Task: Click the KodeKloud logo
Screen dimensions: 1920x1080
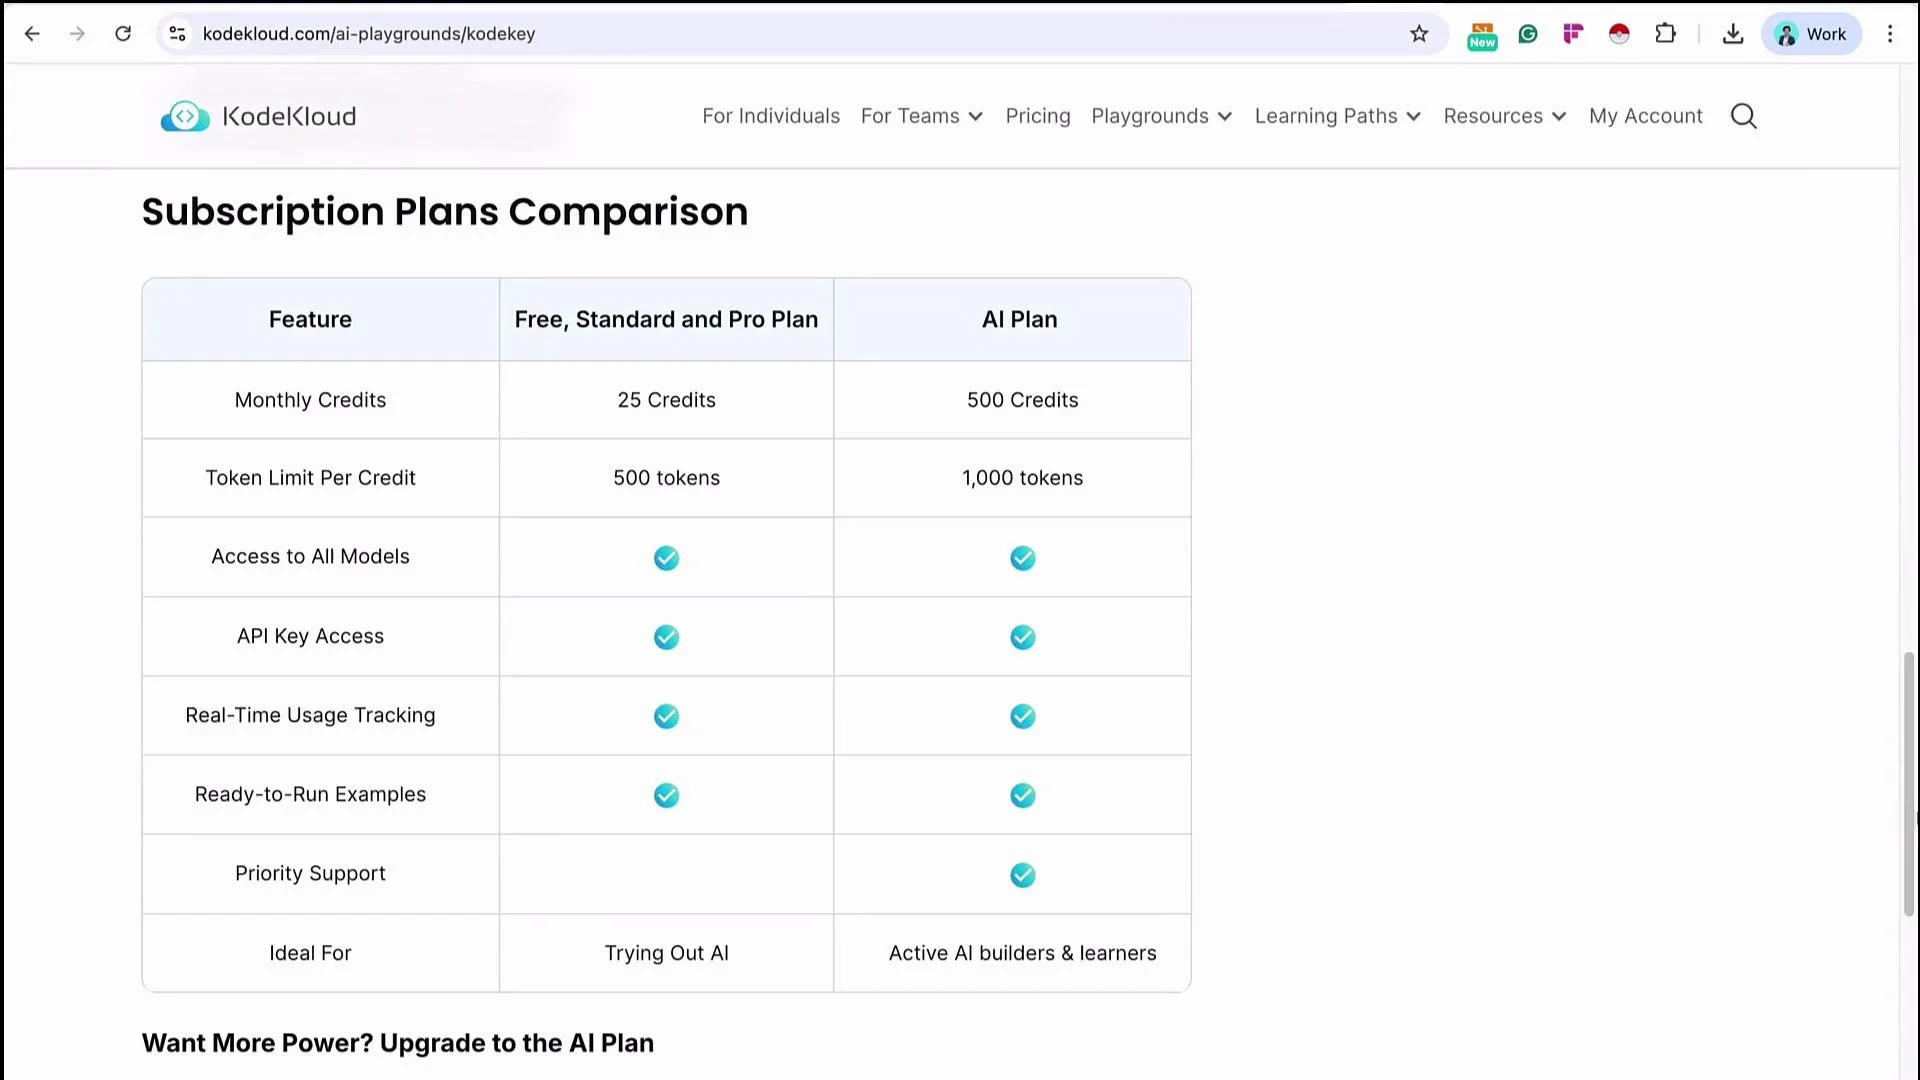Action: tap(258, 116)
